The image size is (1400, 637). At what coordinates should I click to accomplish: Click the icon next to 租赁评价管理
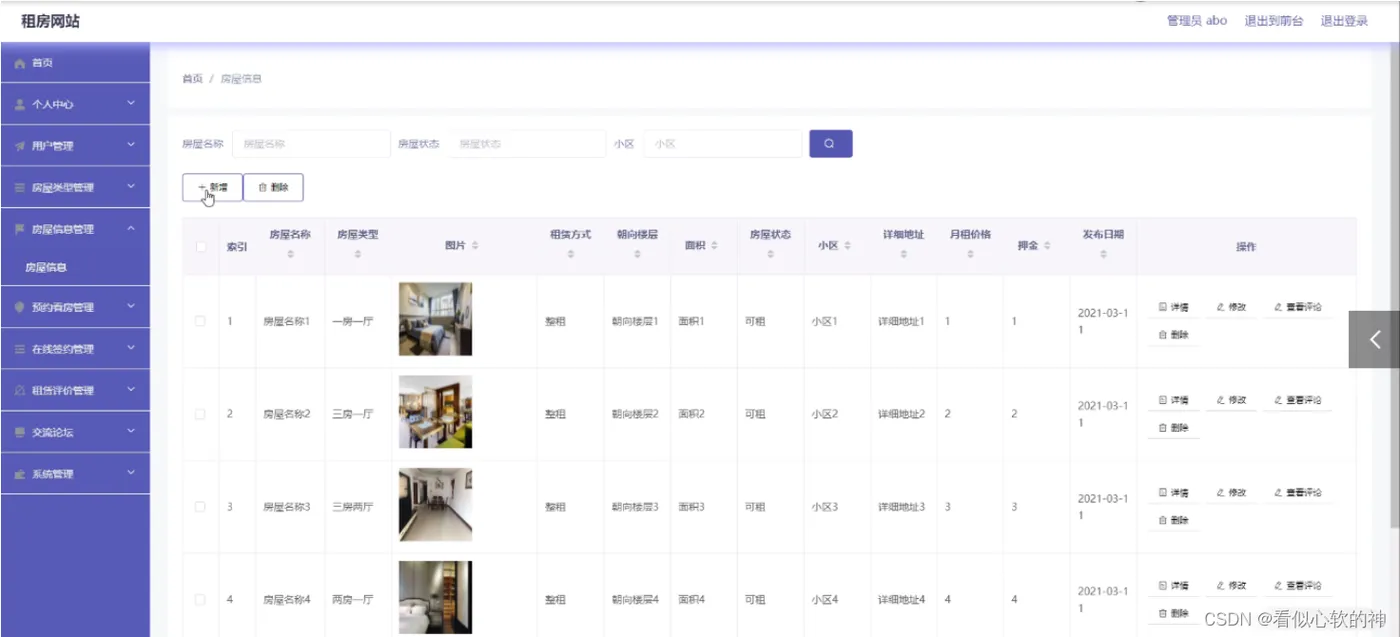[20, 391]
